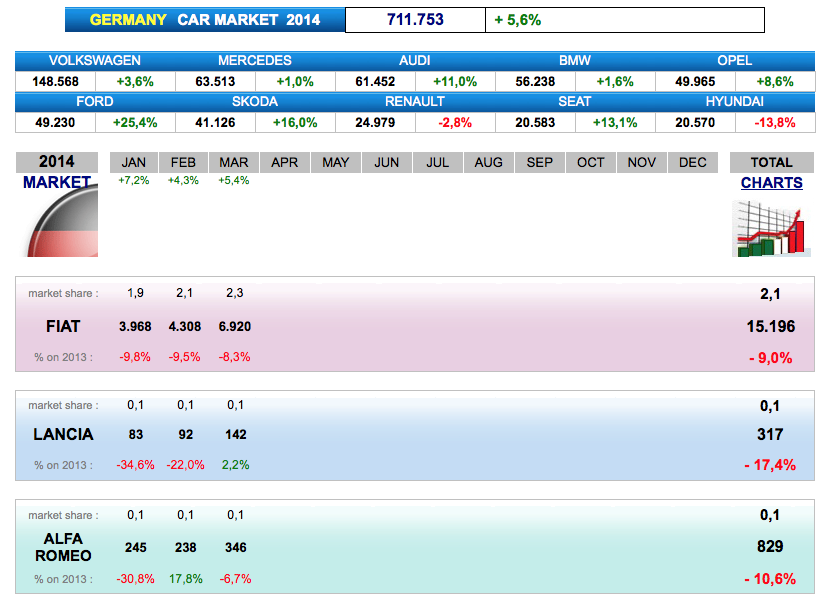826x603 pixels.
Task: Click the GERMANY CAR MARKET 2014 title
Action: 205,20
